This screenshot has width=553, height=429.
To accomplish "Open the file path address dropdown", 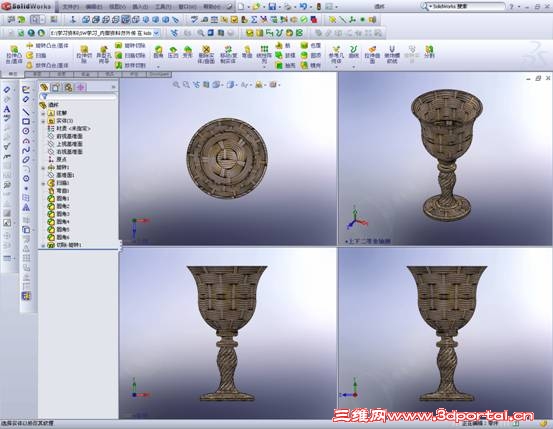I will [x=157, y=33].
